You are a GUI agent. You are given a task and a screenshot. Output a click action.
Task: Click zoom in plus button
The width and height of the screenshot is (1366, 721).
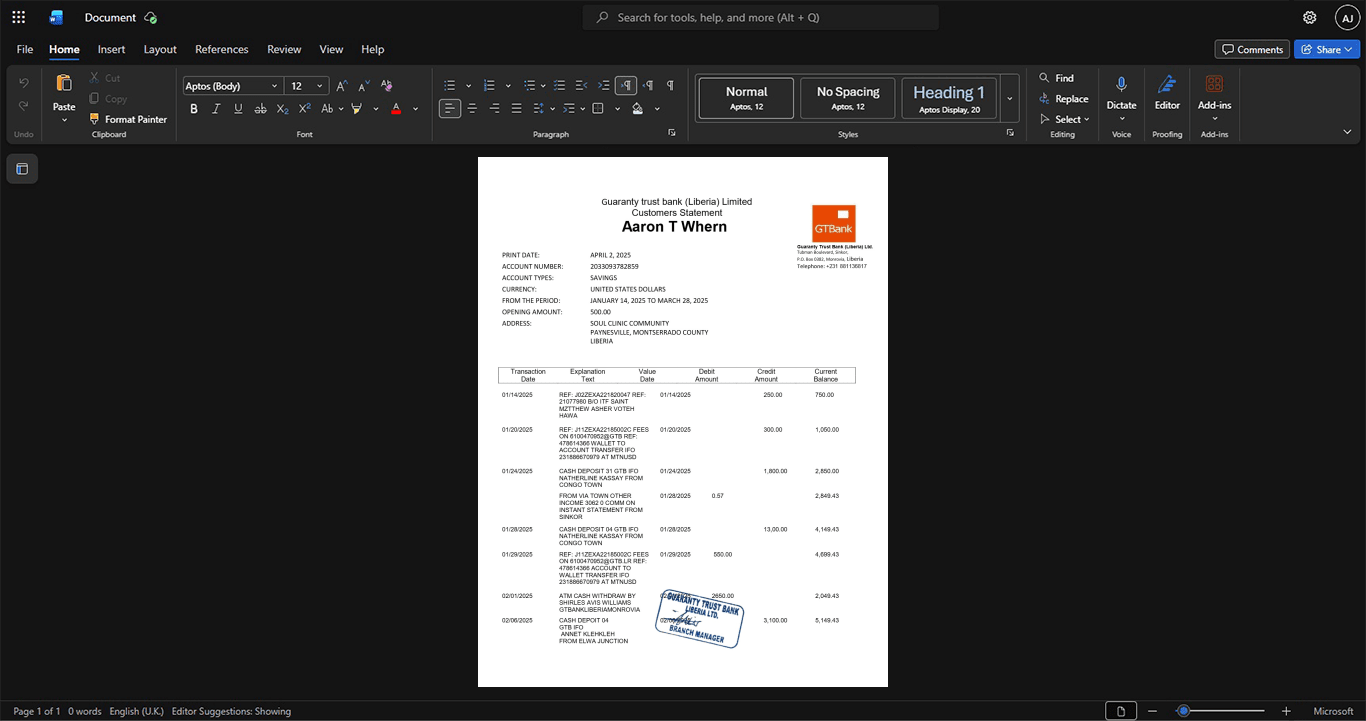point(1286,711)
